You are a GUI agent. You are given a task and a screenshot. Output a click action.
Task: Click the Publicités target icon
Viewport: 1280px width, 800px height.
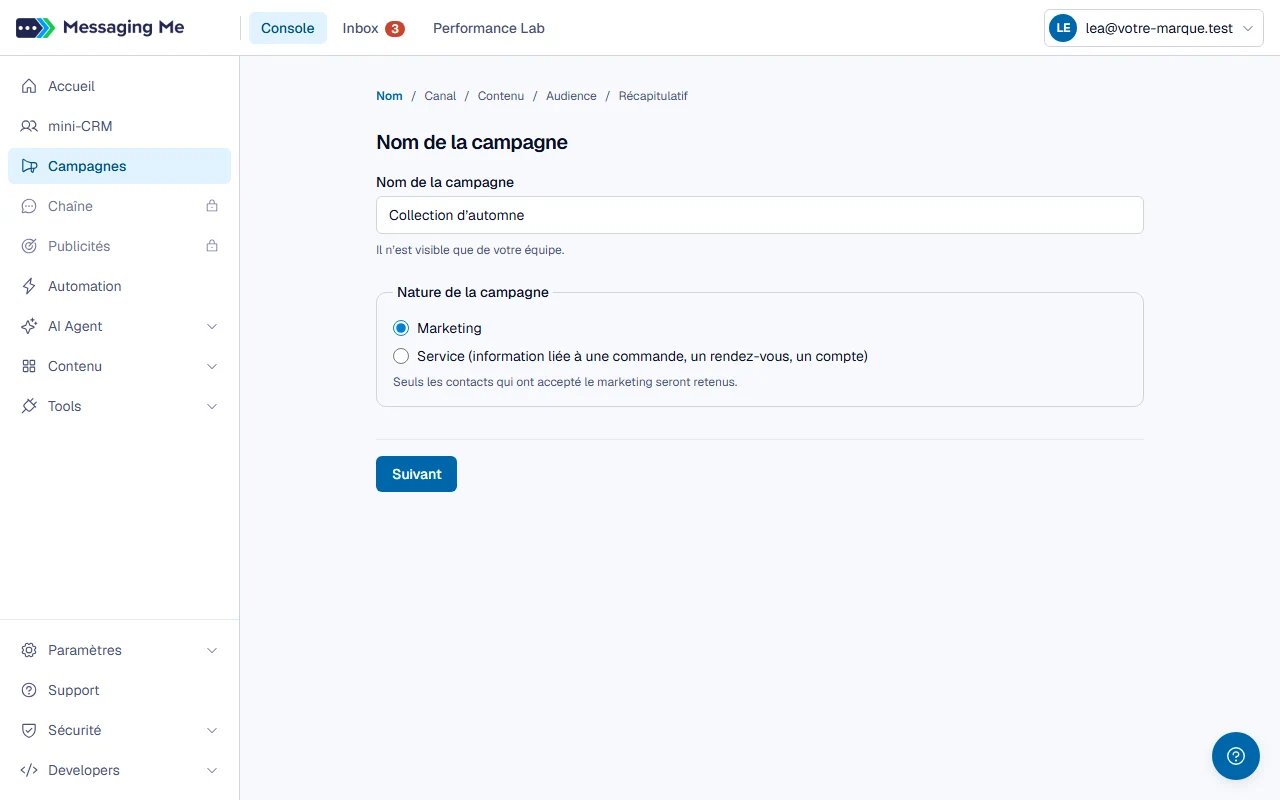pyautogui.click(x=29, y=246)
